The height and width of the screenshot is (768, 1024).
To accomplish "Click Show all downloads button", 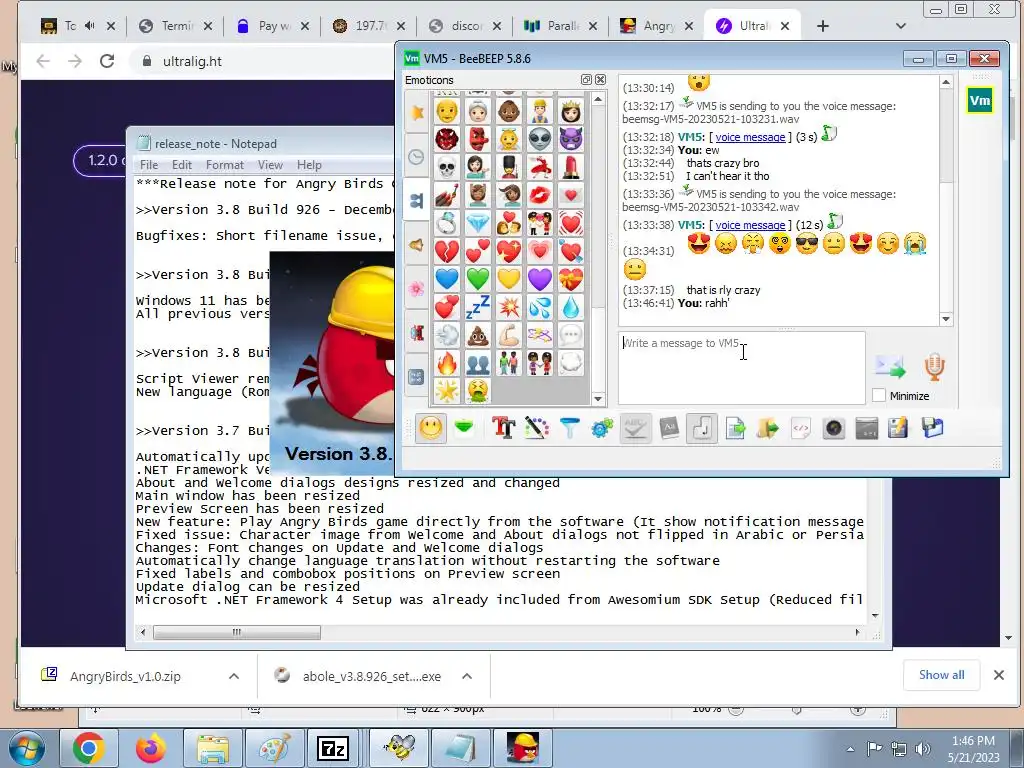I will coord(941,675).
